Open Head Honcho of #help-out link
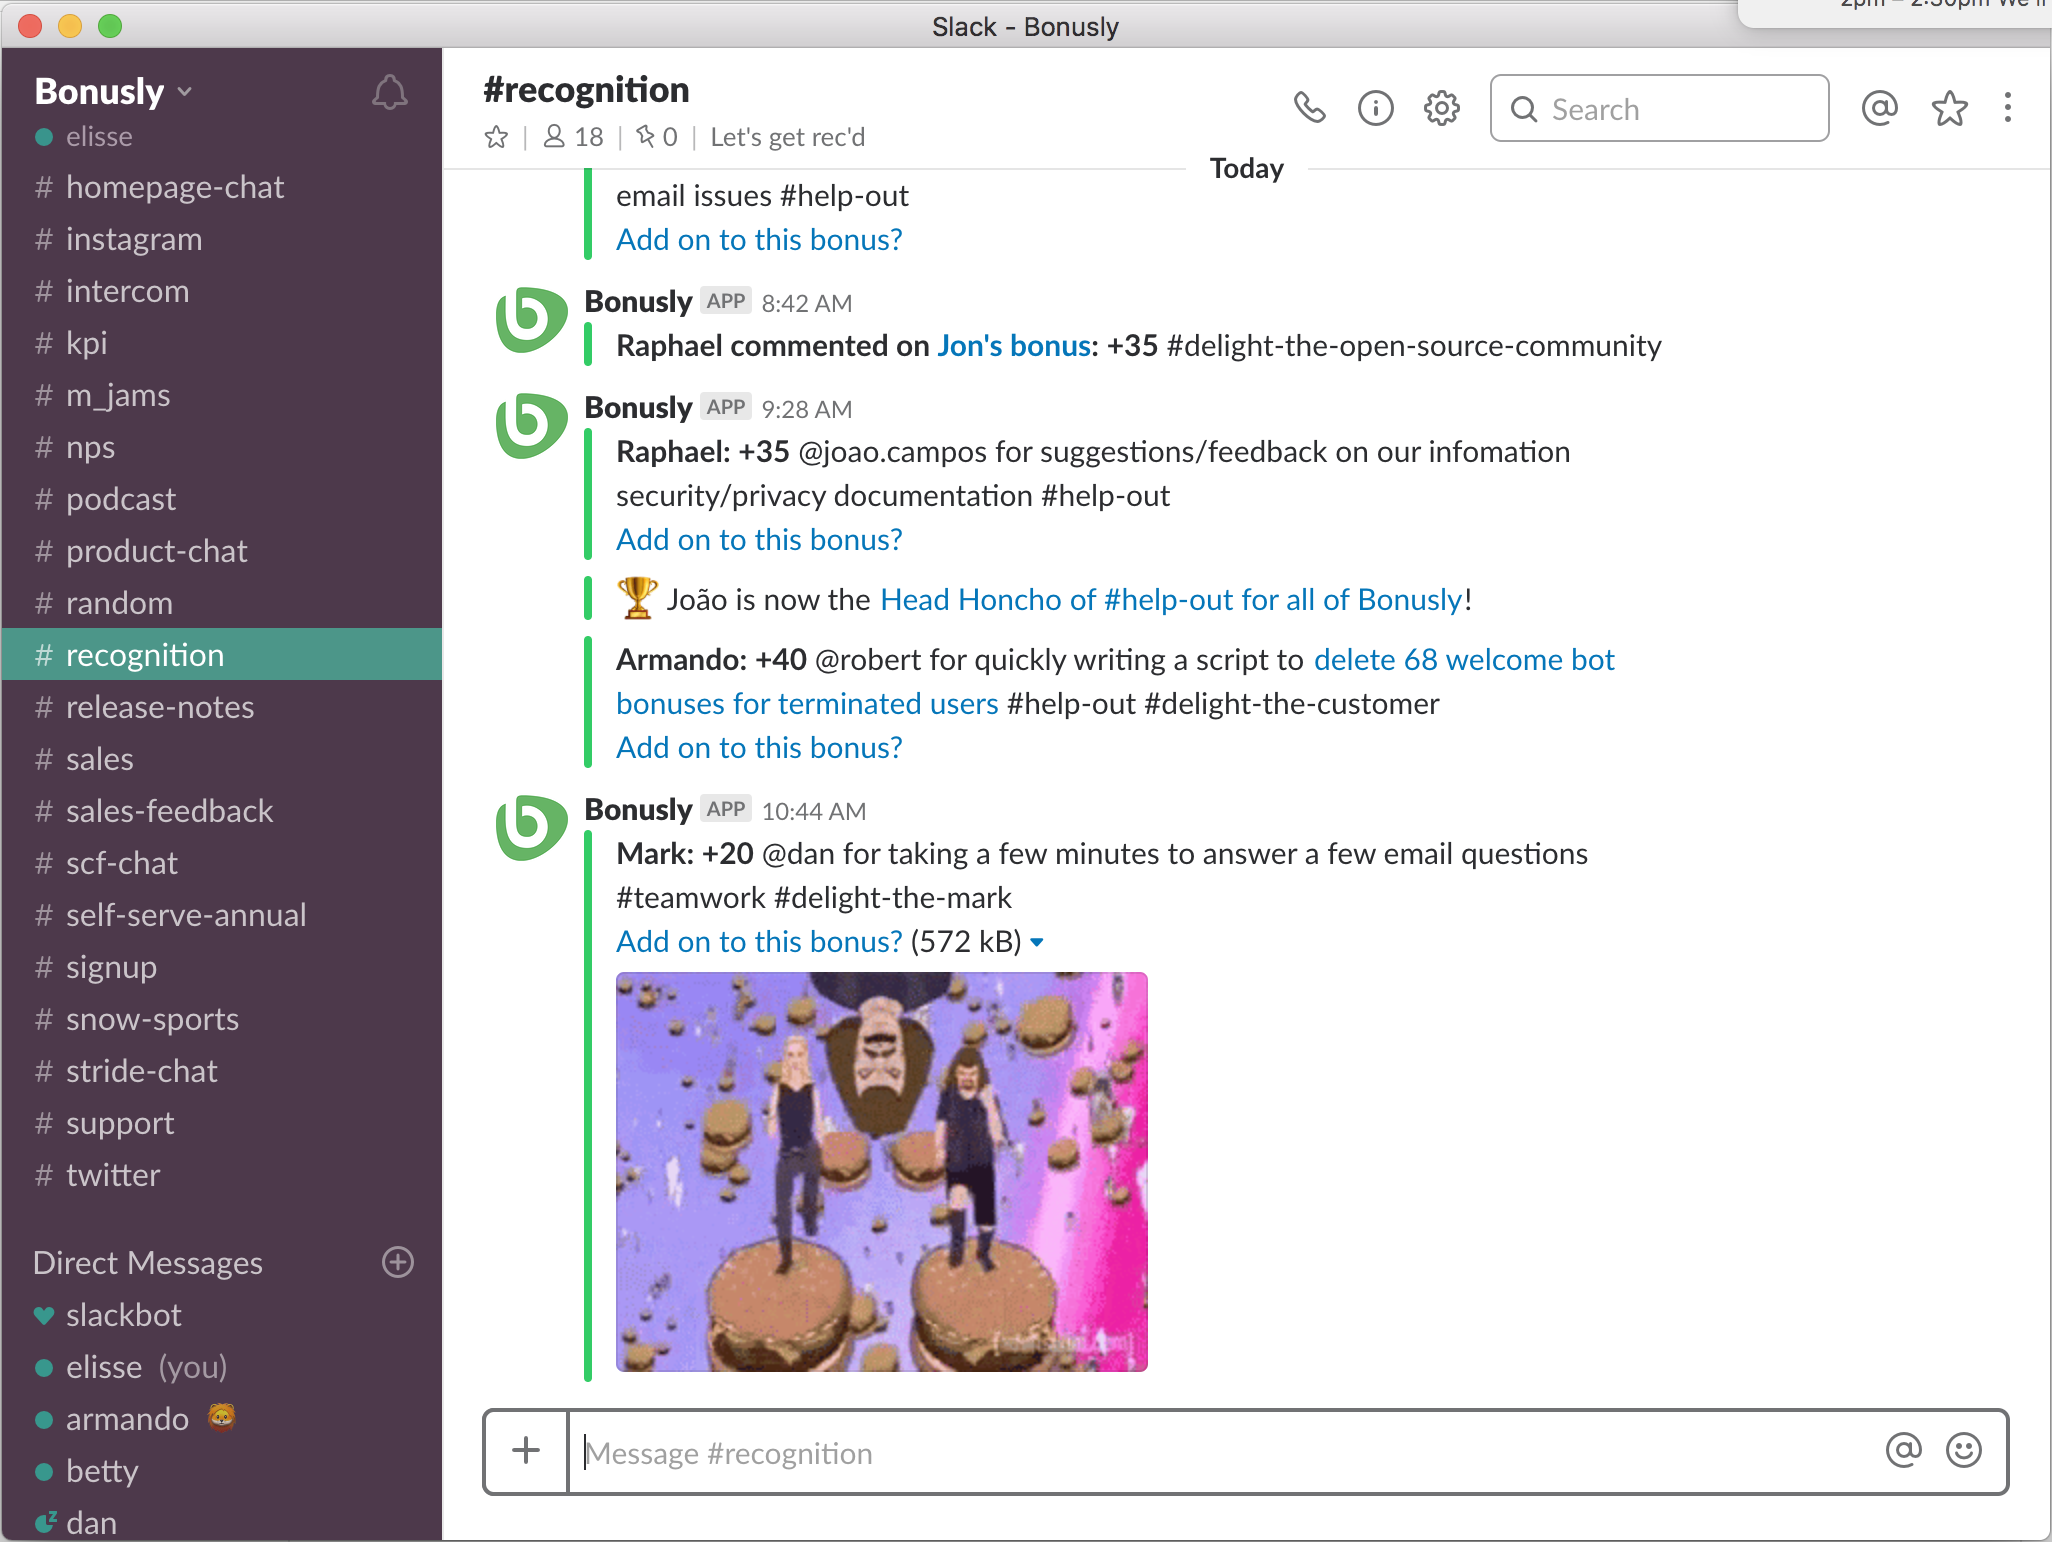Viewport: 2052px width, 1542px height. (1171, 600)
